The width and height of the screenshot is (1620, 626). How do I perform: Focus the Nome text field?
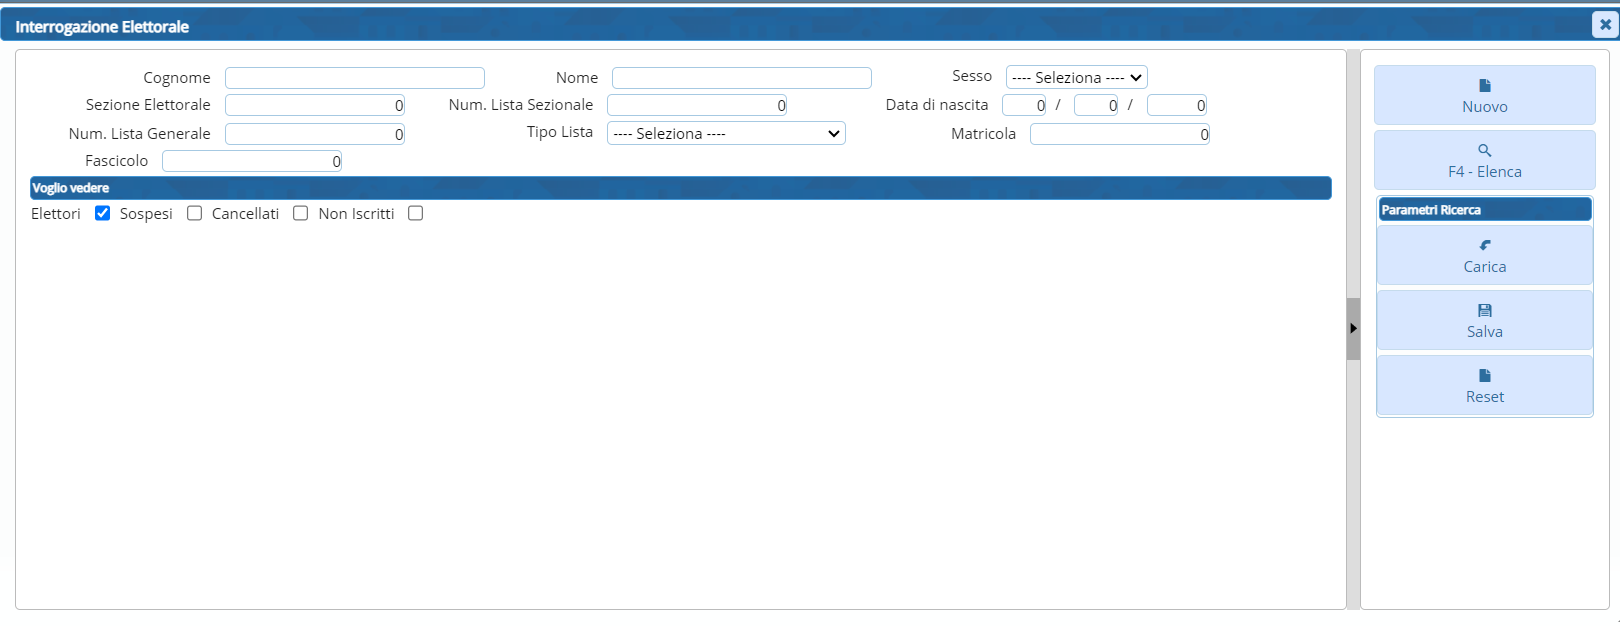pyautogui.click(x=741, y=78)
